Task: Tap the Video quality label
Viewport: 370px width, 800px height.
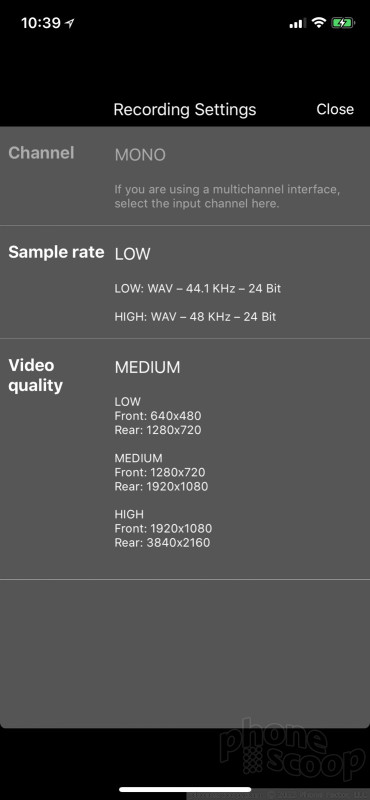Action: tap(35, 376)
